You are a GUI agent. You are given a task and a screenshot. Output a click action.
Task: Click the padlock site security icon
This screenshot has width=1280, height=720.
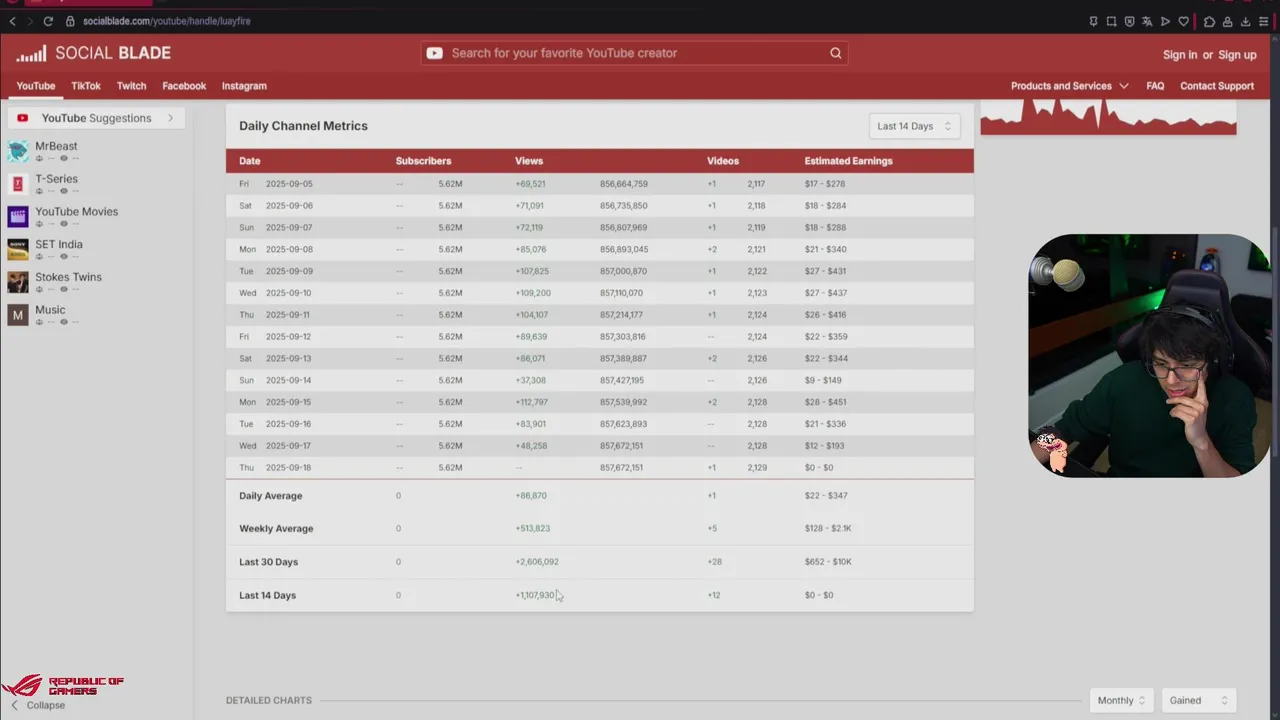click(x=70, y=21)
